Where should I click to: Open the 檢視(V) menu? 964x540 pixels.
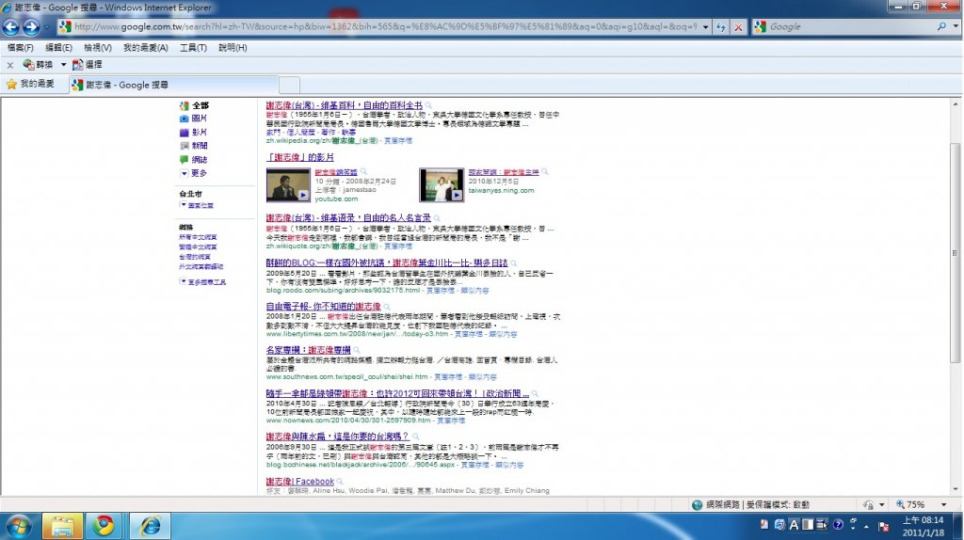pyautogui.click(x=98, y=47)
